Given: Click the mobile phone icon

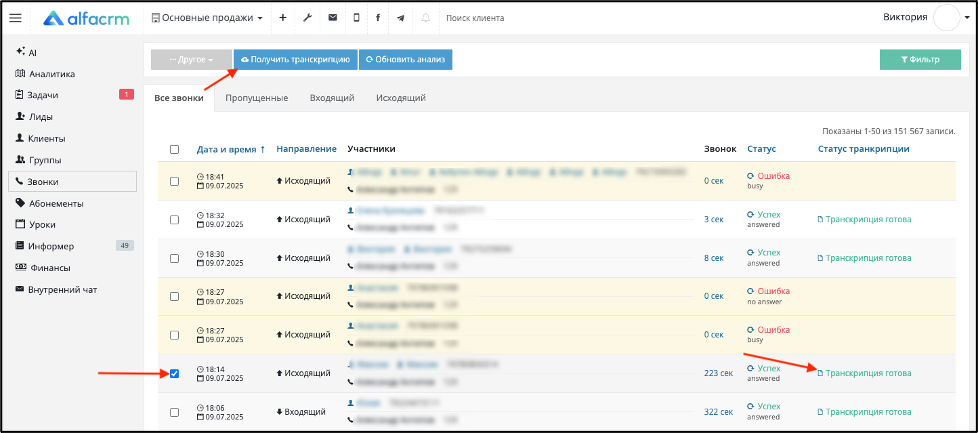Looking at the screenshot, I should 357,18.
